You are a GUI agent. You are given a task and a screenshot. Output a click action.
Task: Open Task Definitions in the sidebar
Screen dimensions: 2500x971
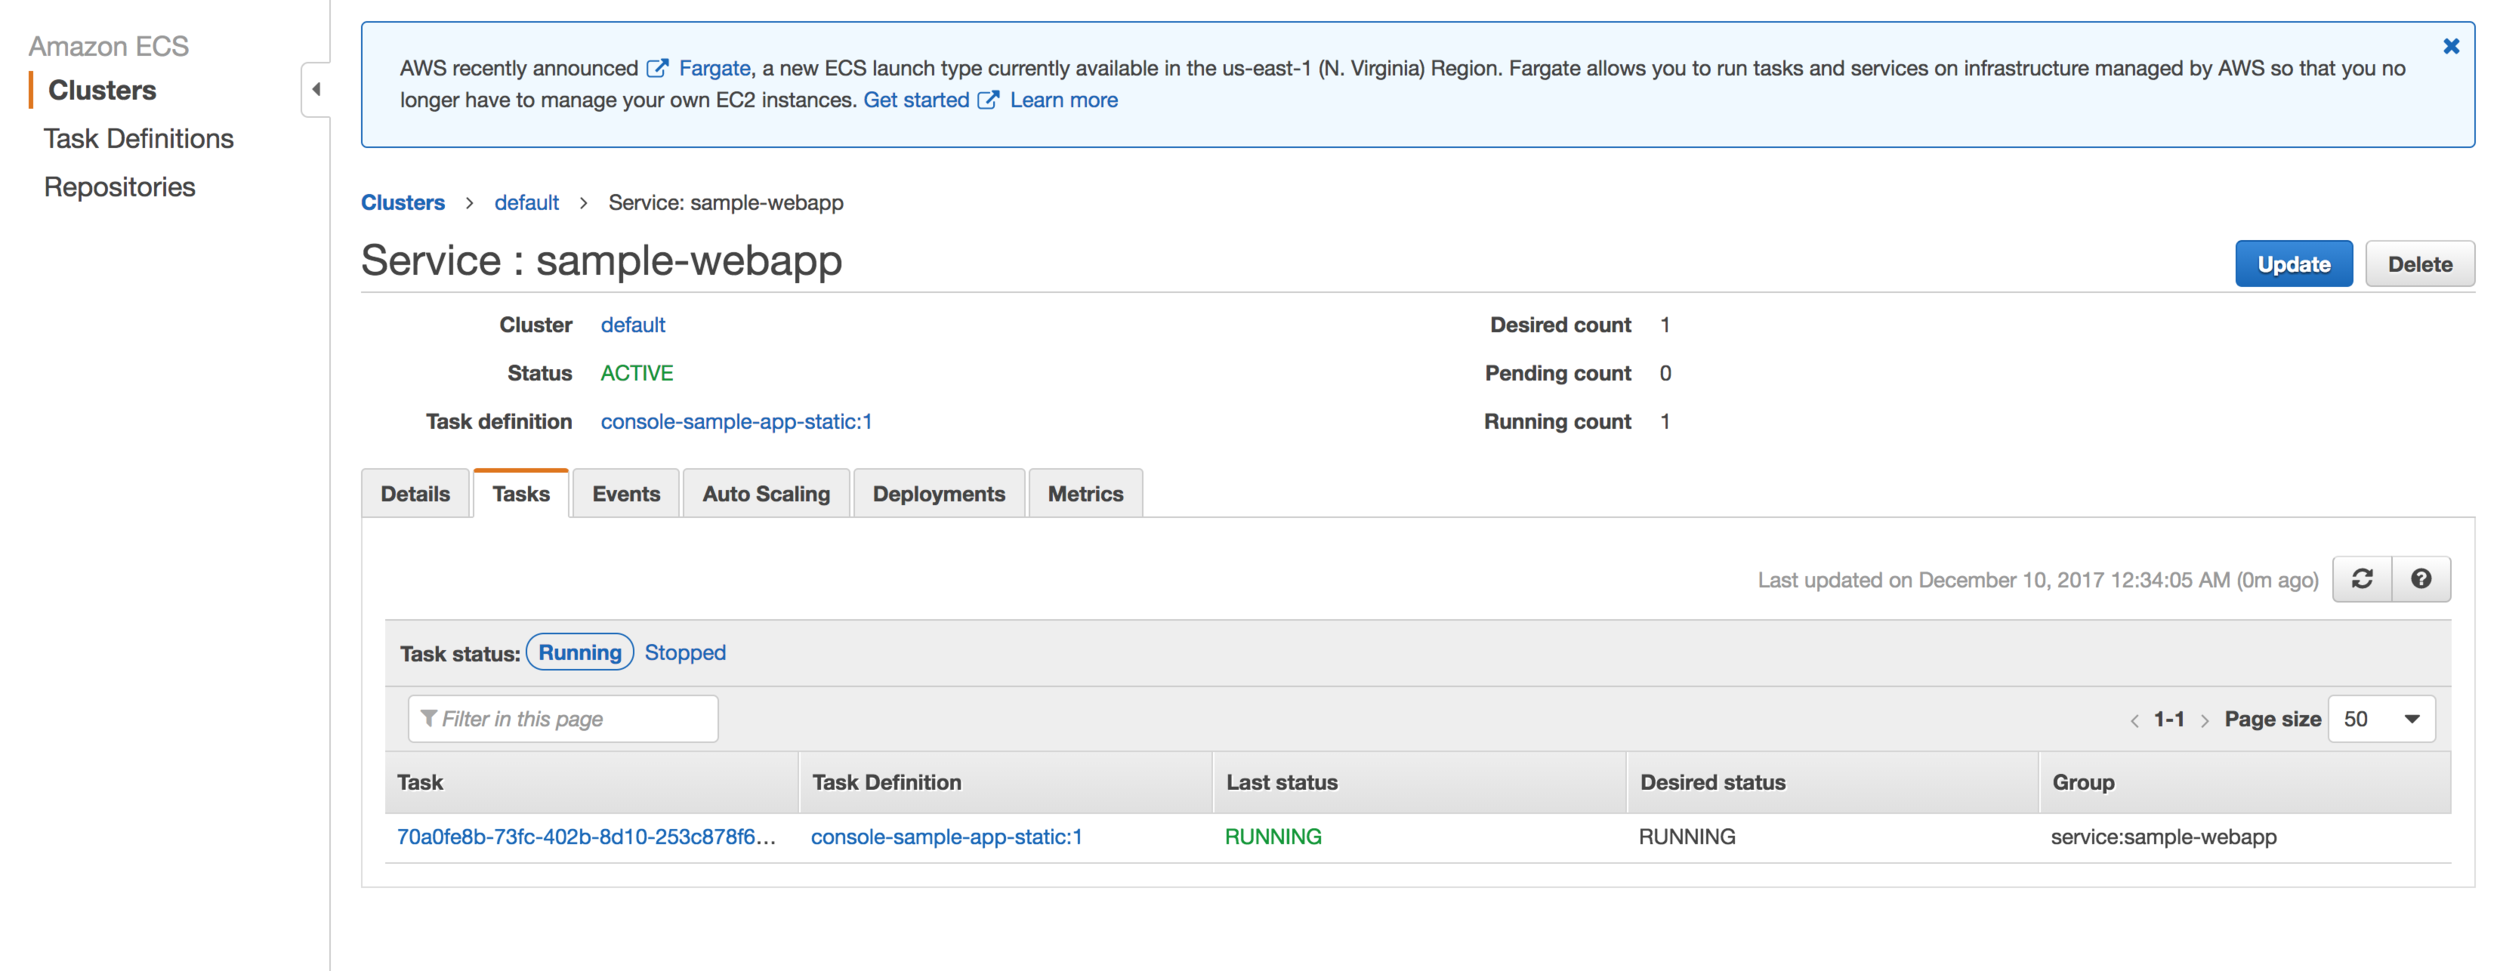pyautogui.click(x=139, y=138)
